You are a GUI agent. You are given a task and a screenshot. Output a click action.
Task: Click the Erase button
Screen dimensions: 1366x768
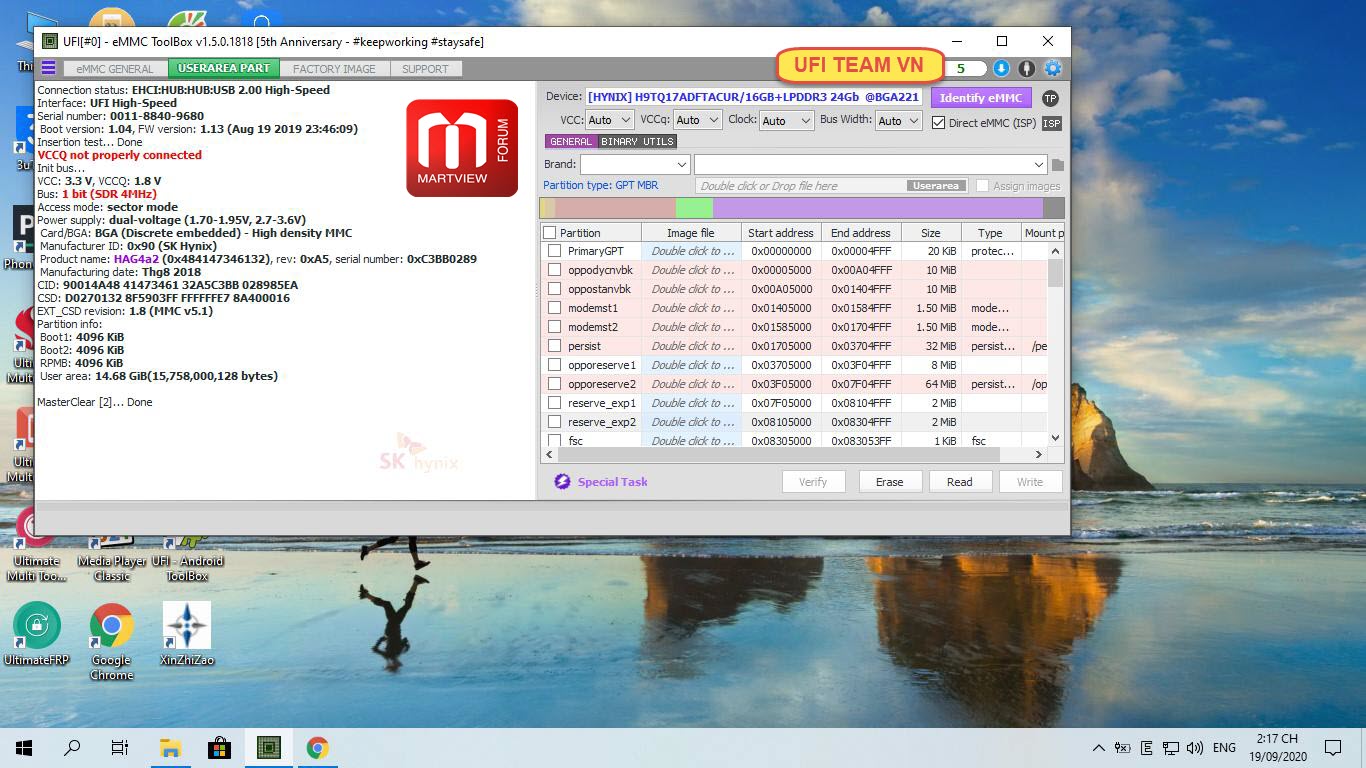coord(889,482)
